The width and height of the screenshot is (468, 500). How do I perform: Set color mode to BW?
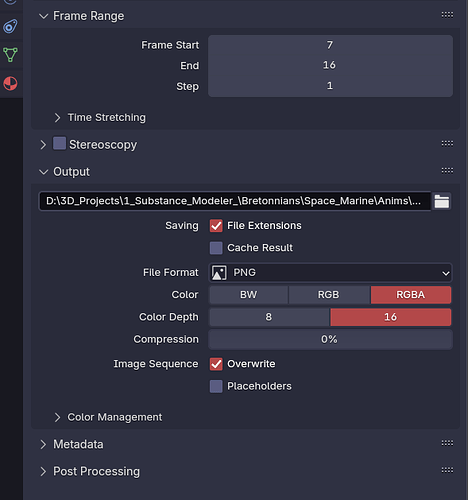click(x=249, y=295)
